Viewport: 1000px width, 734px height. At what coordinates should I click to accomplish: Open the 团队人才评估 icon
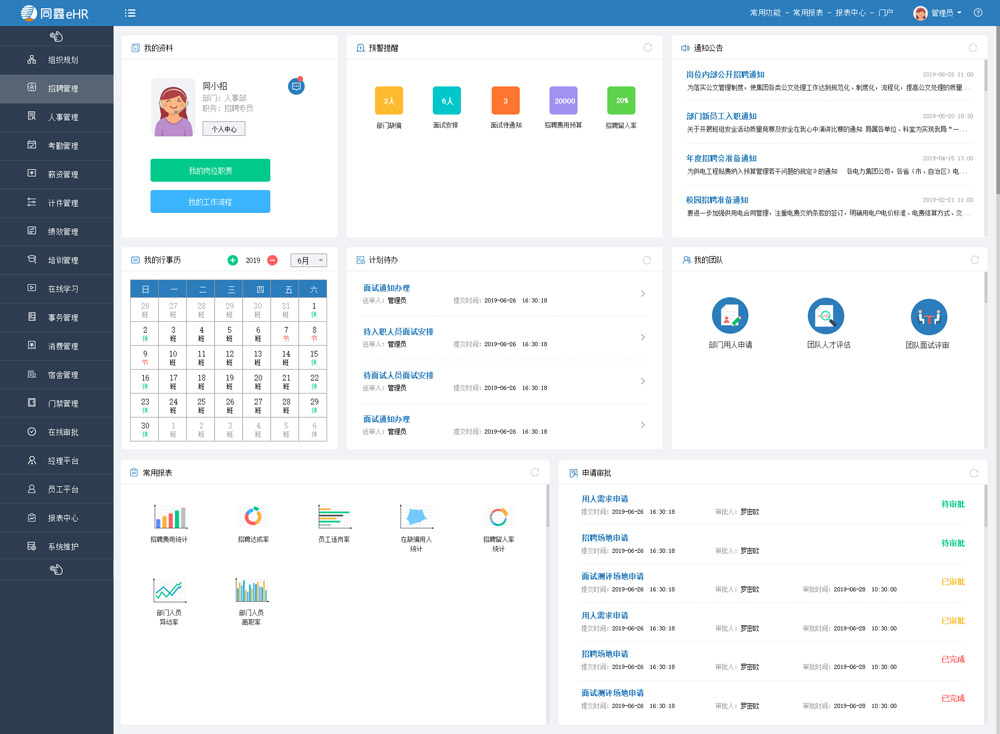(x=826, y=316)
